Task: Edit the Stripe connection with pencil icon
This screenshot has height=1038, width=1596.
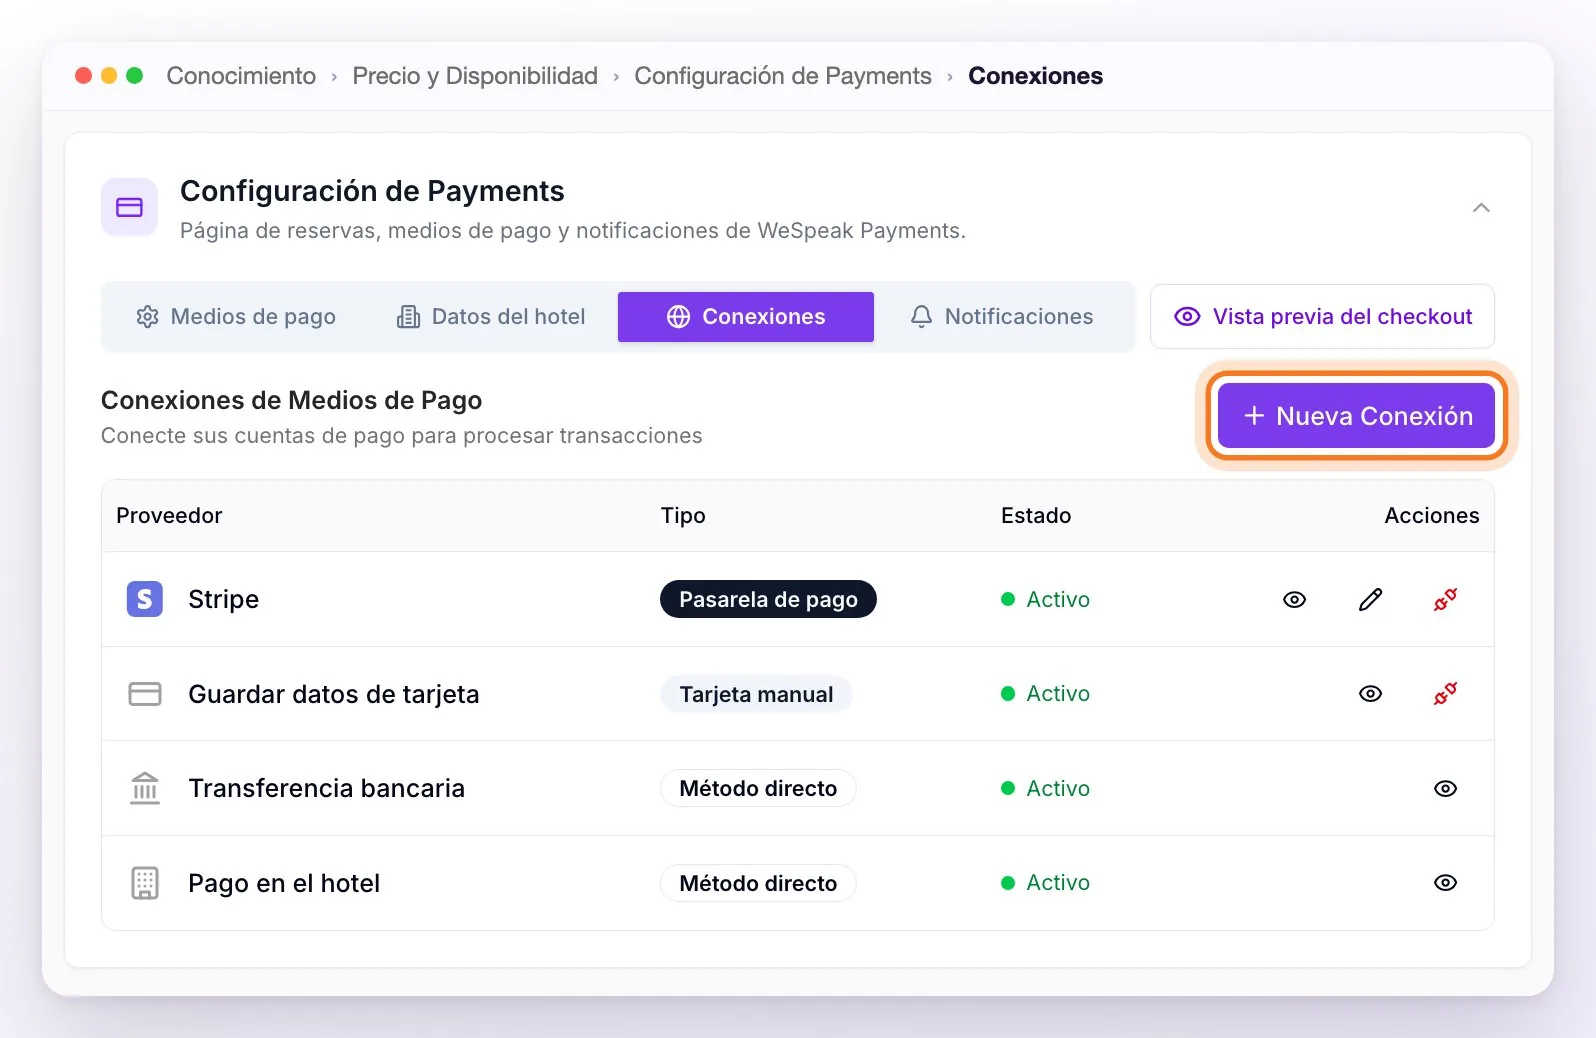Action: coord(1370,600)
